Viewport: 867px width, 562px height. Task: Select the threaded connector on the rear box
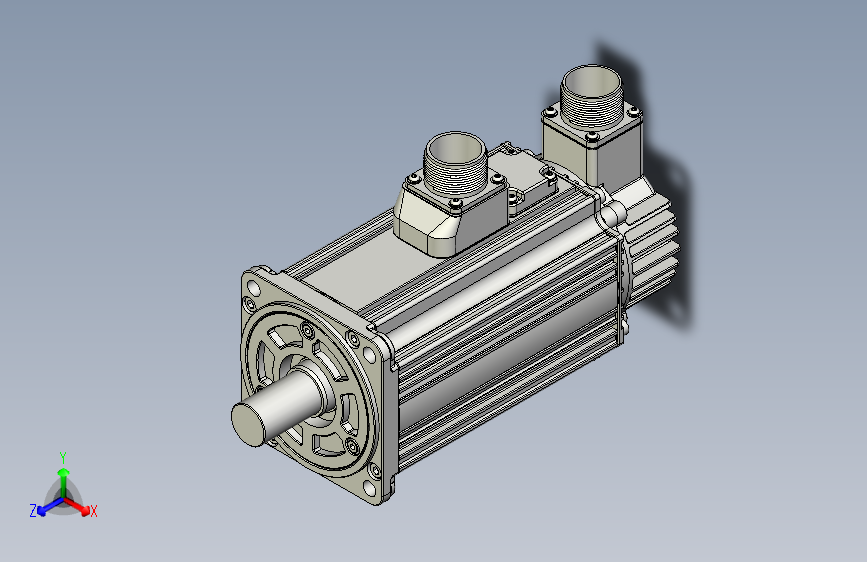591,98
